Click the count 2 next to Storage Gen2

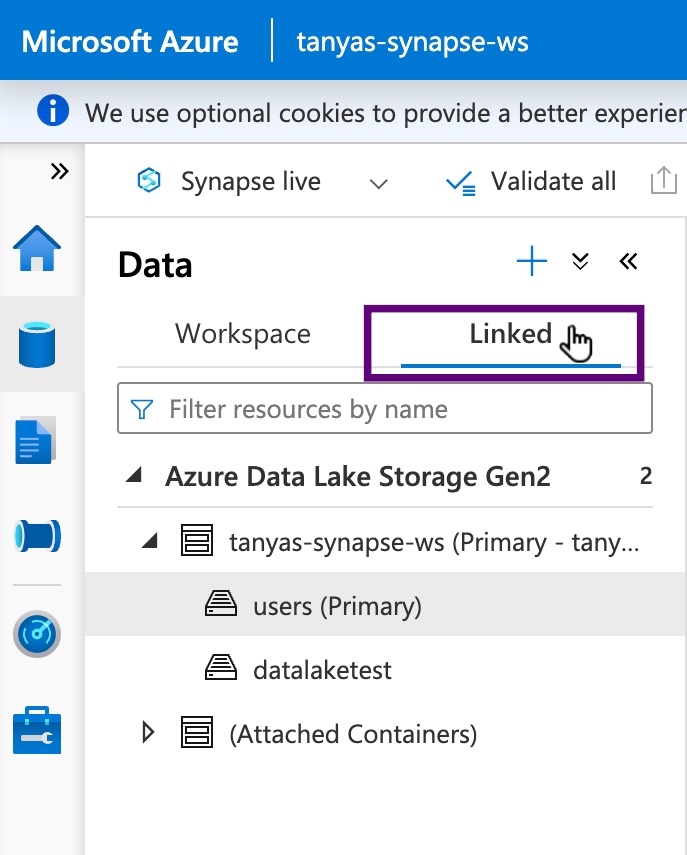(x=646, y=476)
